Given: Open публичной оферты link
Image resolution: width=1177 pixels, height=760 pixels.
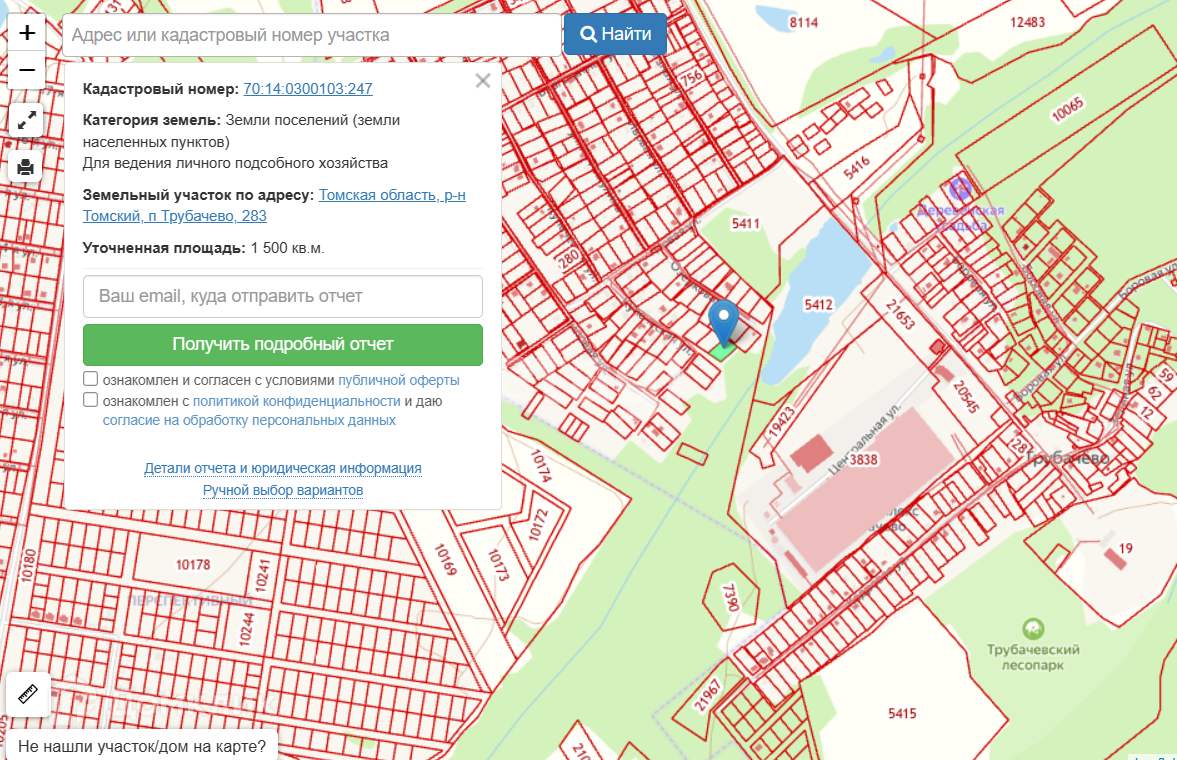Looking at the screenshot, I should (399, 381).
